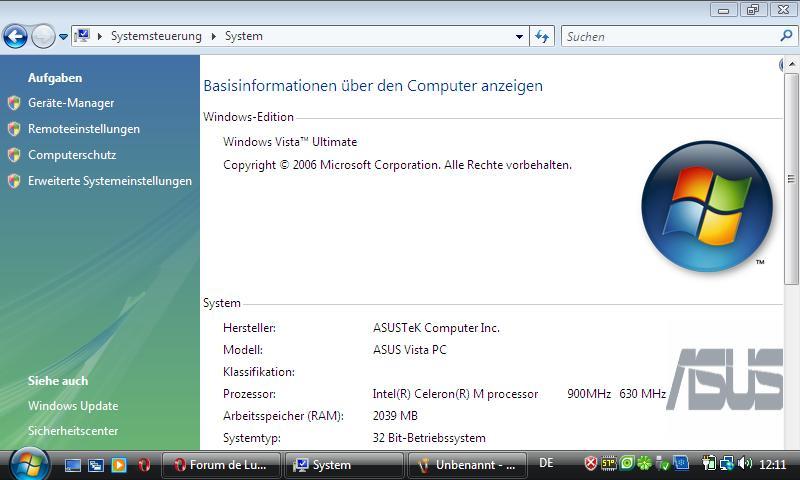Launch the orange media player Quick Launch icon
800x480 pixels.
point(119,465)
